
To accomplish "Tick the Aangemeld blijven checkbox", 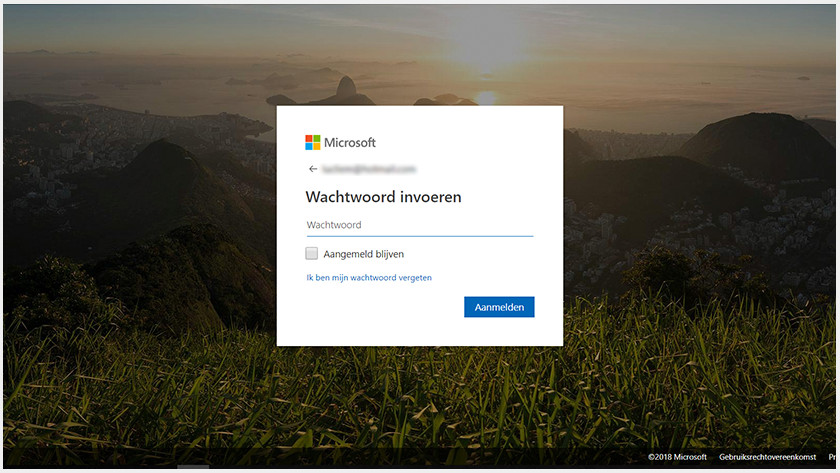I will pyautogui.click(x=312, y=254).
